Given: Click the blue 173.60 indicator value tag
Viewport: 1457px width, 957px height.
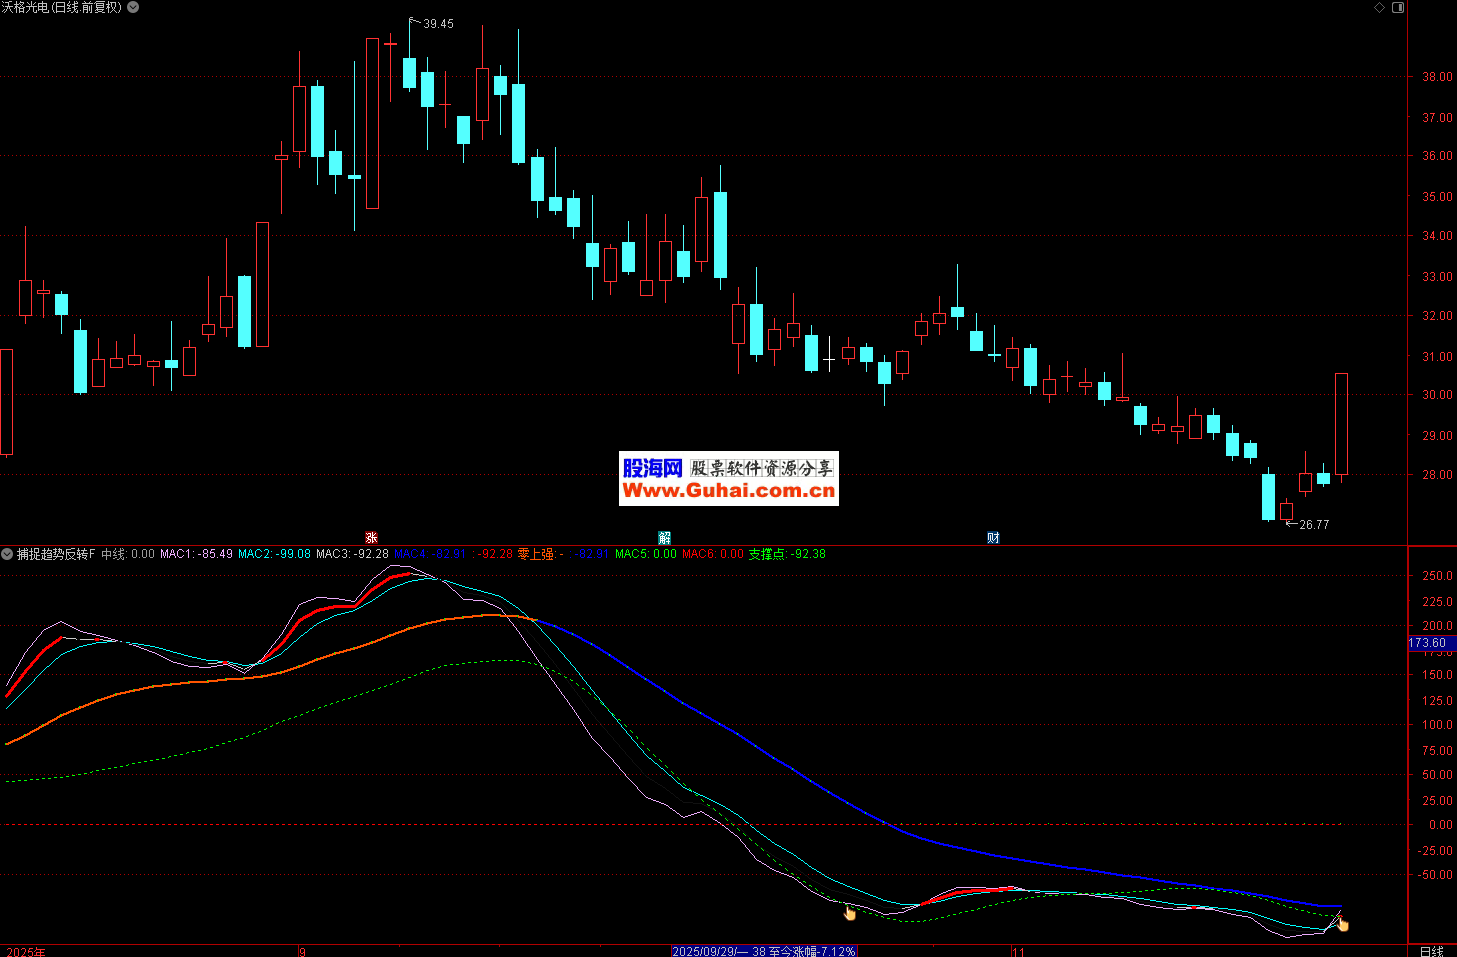Looking at the screenshot, I should pos(1428,643).
